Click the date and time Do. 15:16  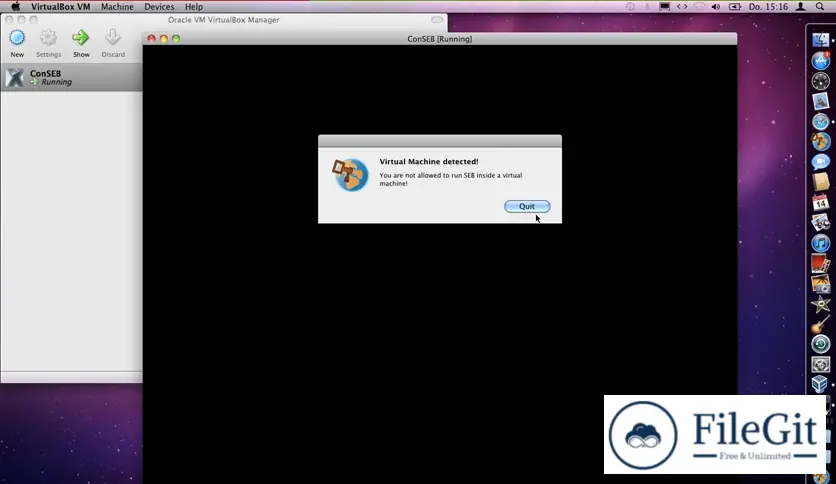click(x=768, y=7)
